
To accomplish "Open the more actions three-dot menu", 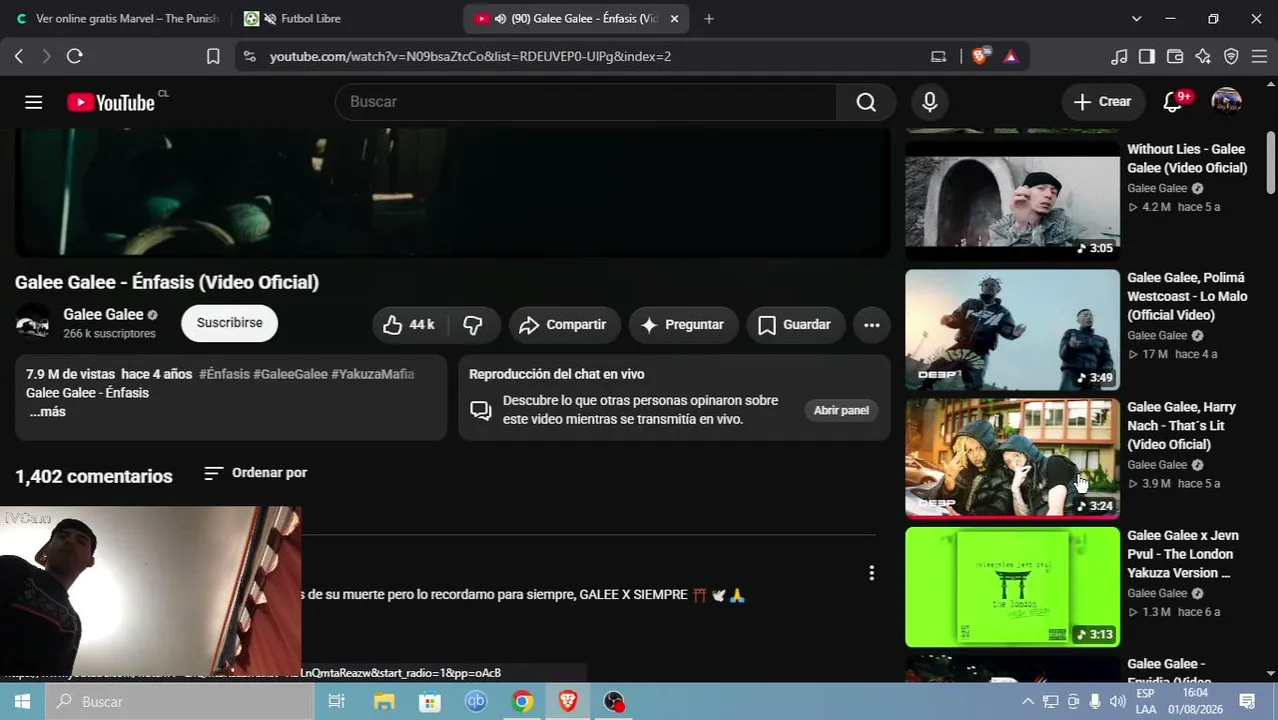I will [872, 325].
